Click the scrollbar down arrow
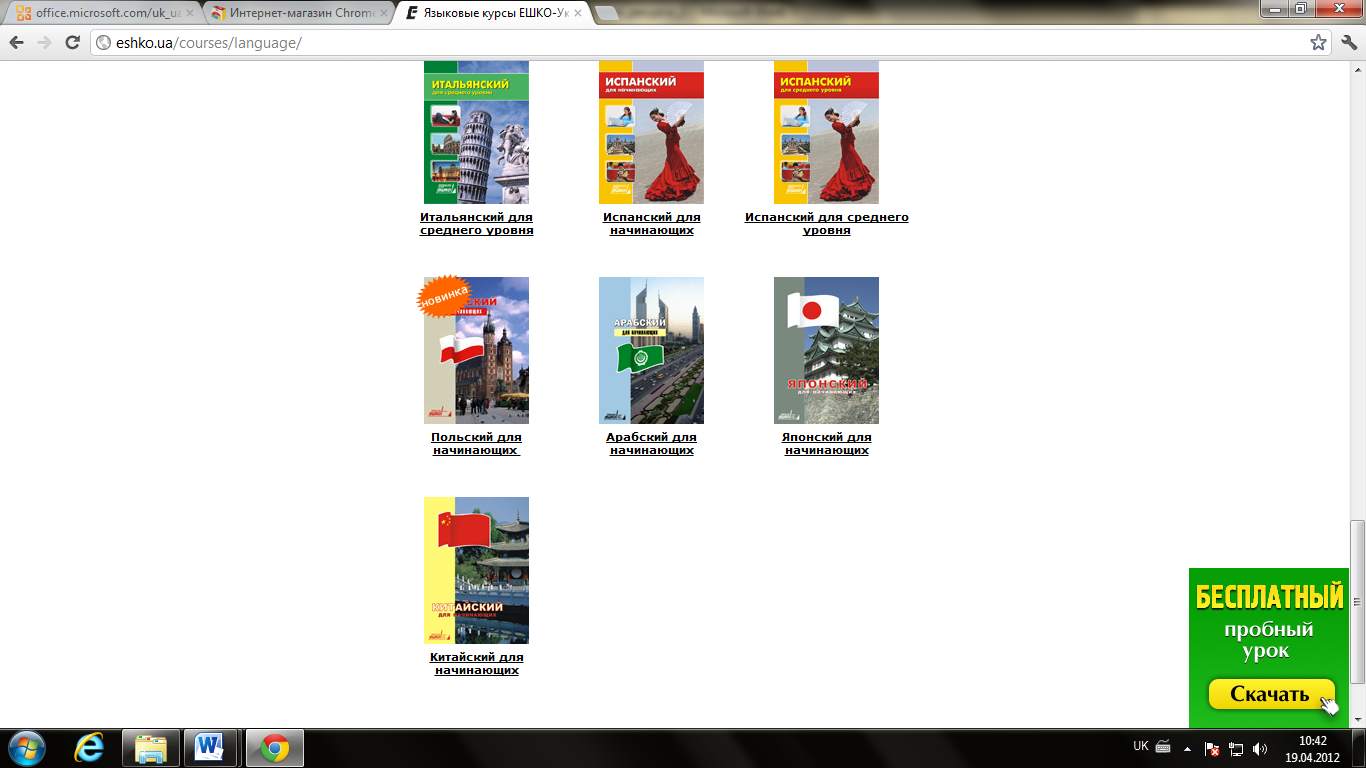Screen dimensions: 1366x768 [1357, 720]
